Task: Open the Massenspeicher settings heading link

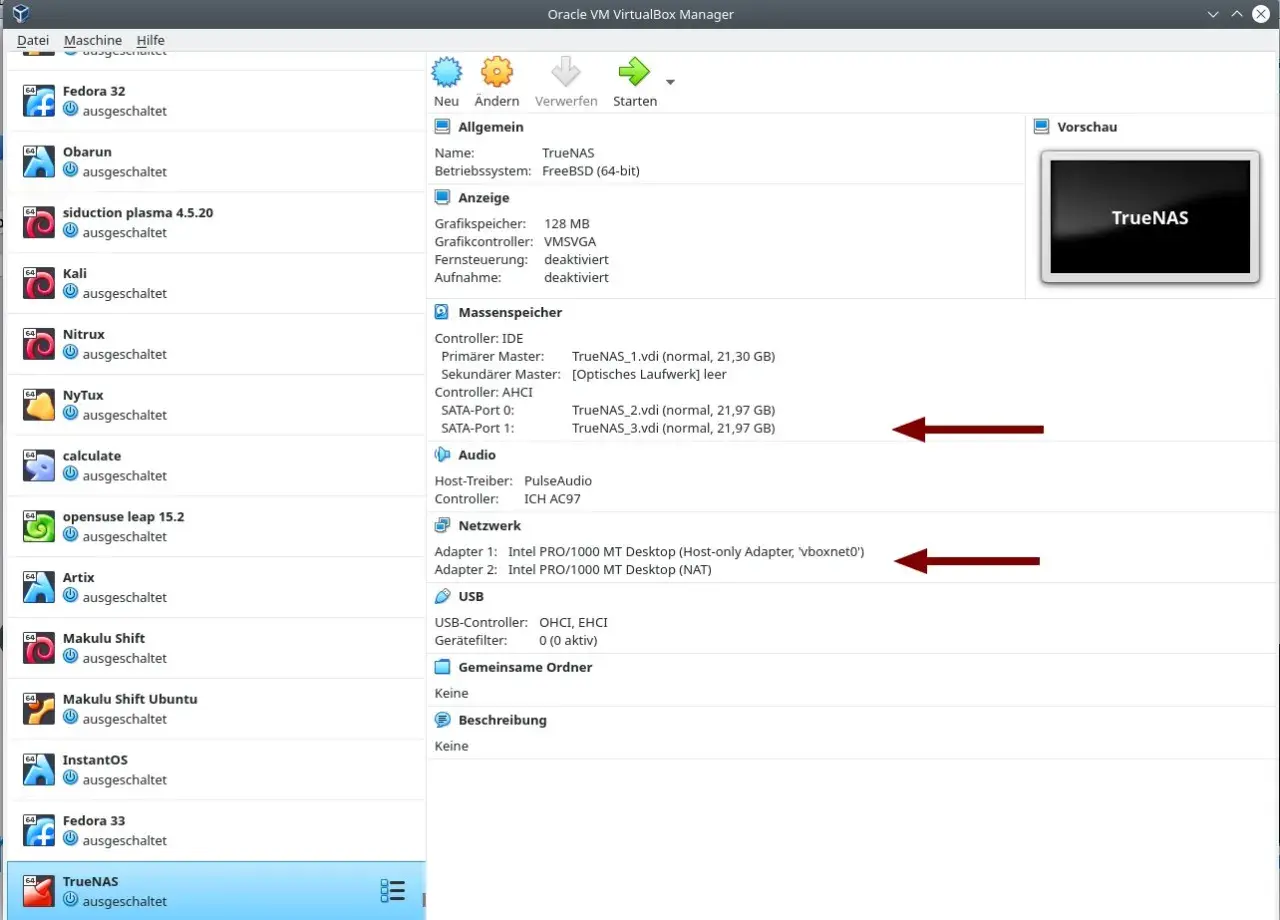Action: tap(510, 312)
